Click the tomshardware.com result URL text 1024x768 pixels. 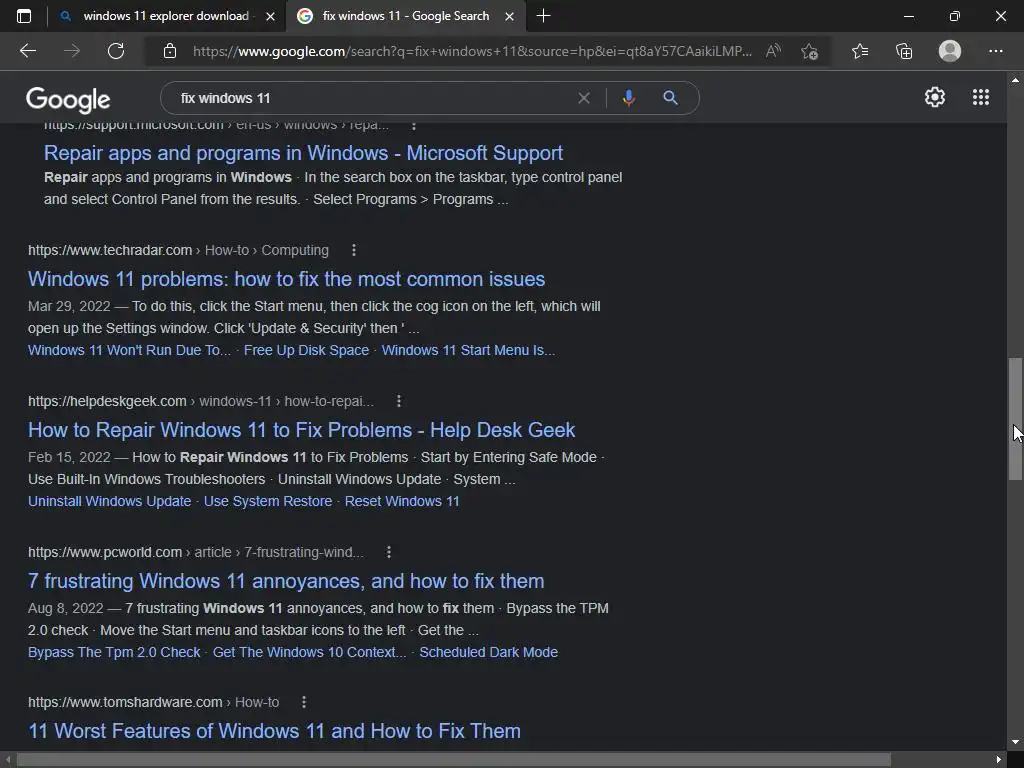coord(153,702)
